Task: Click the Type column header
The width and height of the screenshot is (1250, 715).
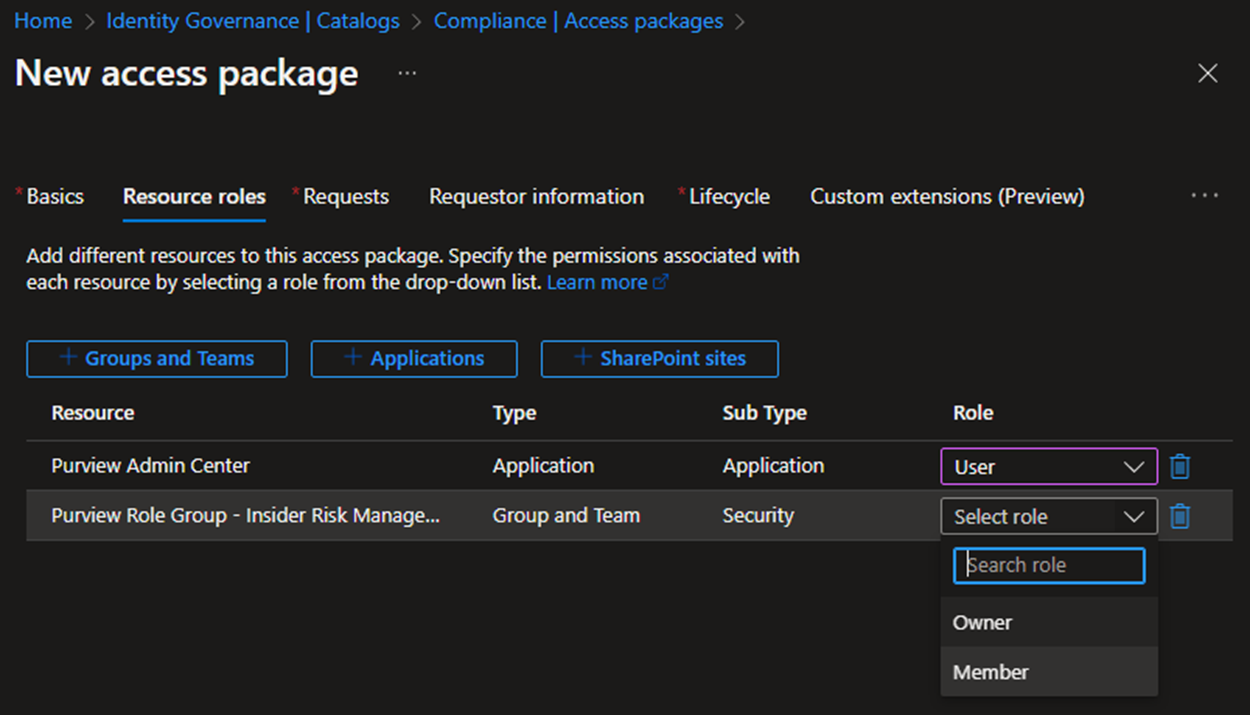Action: (x=515, y=413)
